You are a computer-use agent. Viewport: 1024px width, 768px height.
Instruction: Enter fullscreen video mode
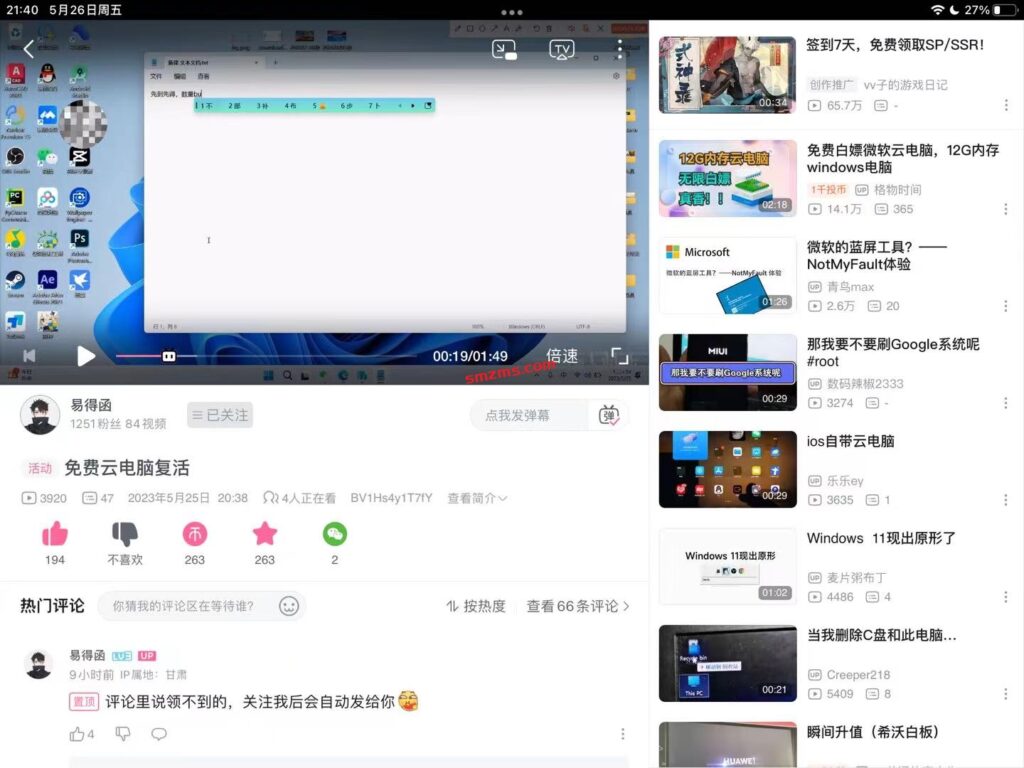pyautogui.click(x=619, y=356)
